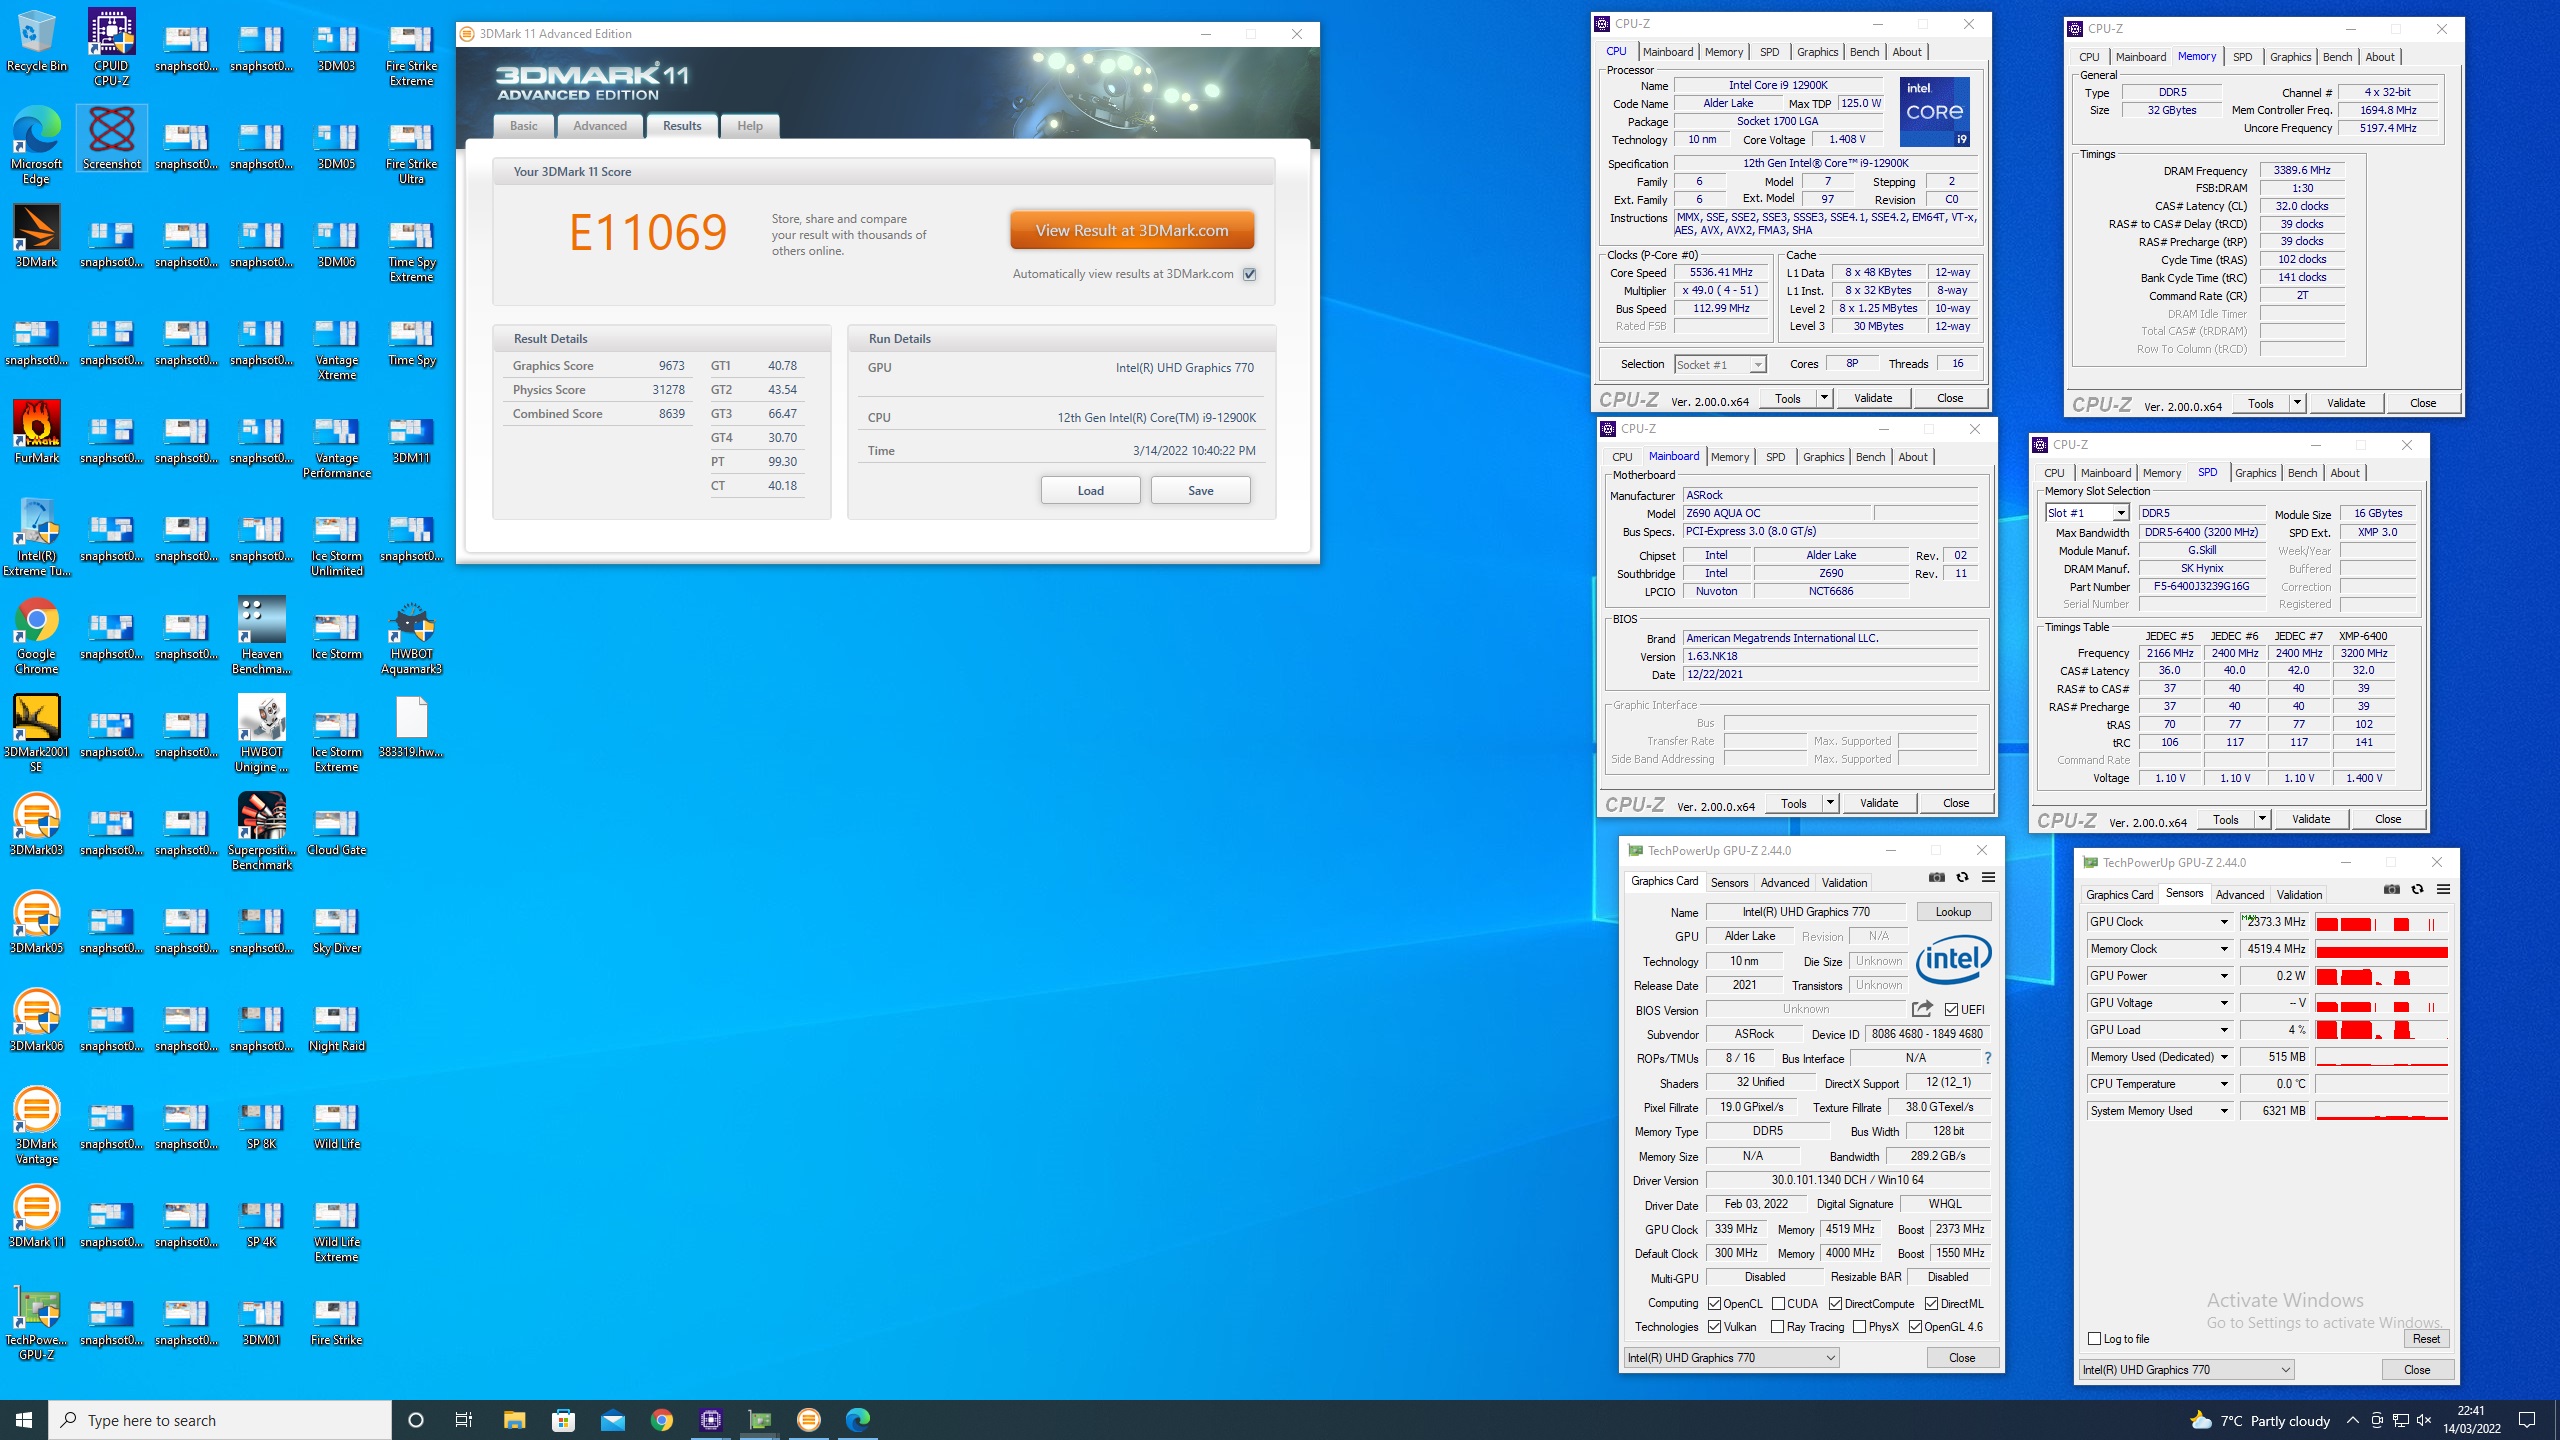The height and width of the screenshot is (1440, 2560).
Task: Toggle OpenCL checkbox in GPU-Z
Action: 1714,1304
